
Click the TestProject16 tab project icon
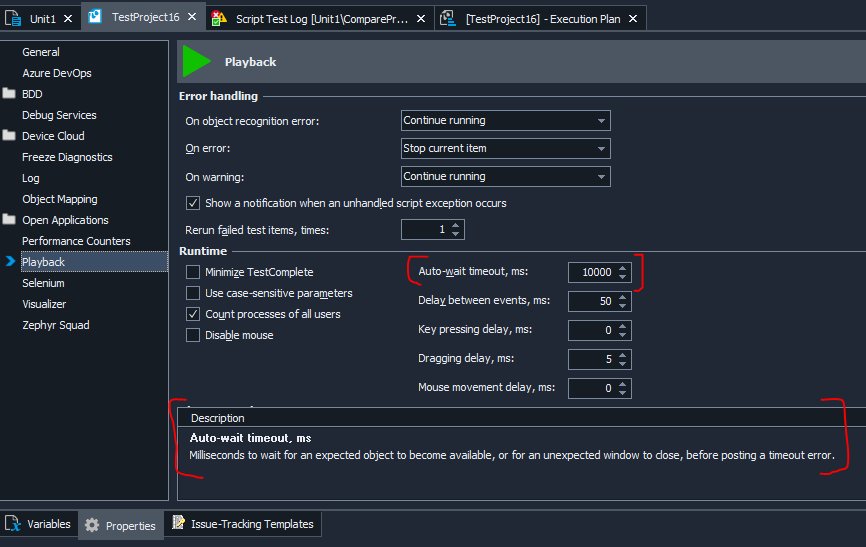(x=95, y=17)
